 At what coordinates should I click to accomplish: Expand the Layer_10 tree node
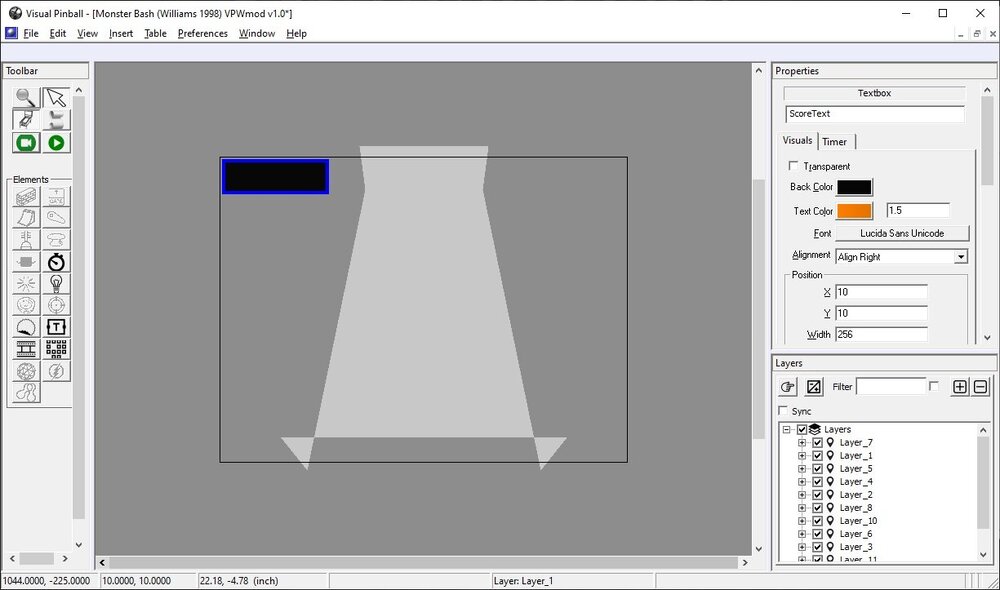(x=802, y=520)
